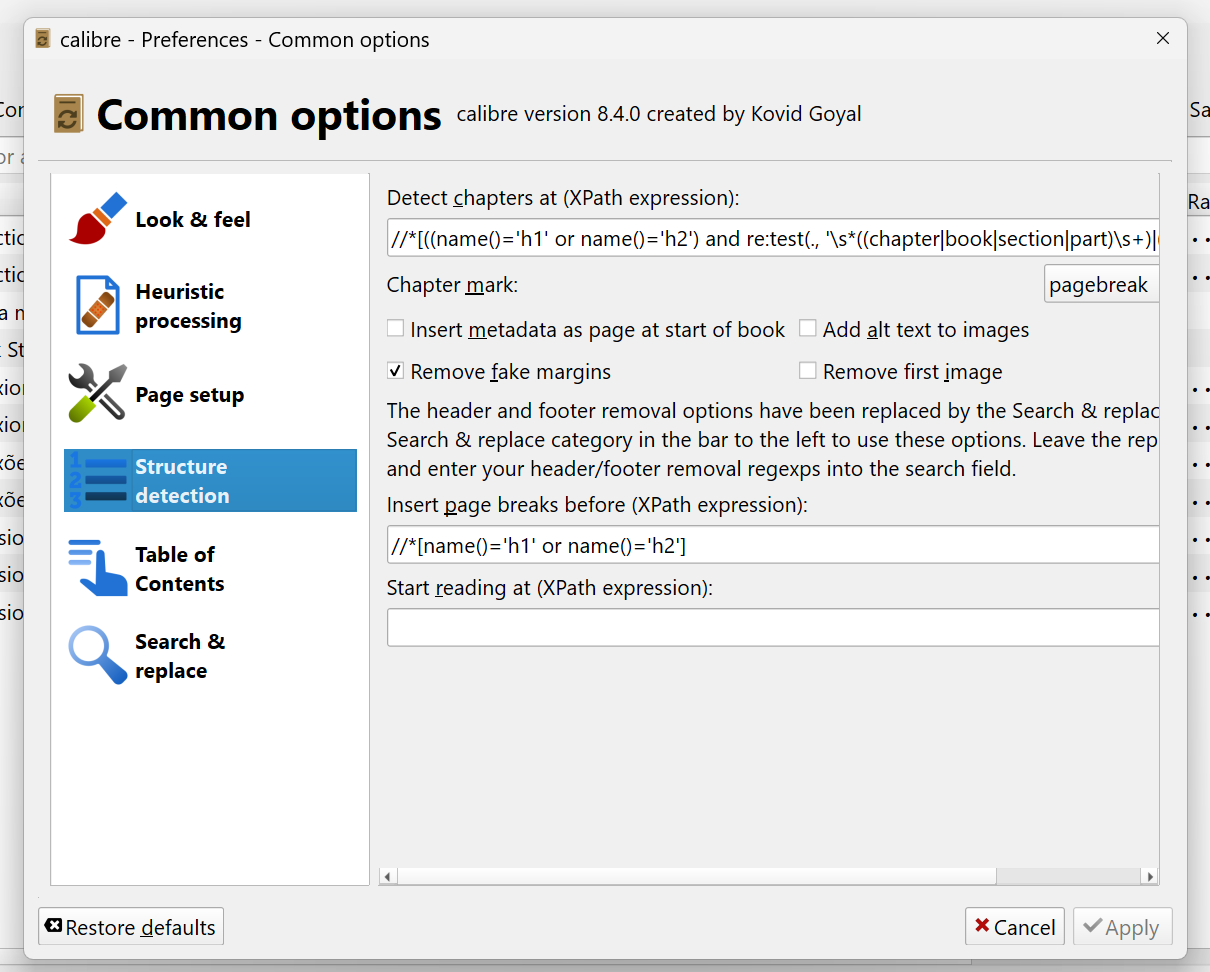Viewport: 1210px width, 972px height.
Task: Tick the Remove first image checkbox
Action: click(x=808, y=371)
